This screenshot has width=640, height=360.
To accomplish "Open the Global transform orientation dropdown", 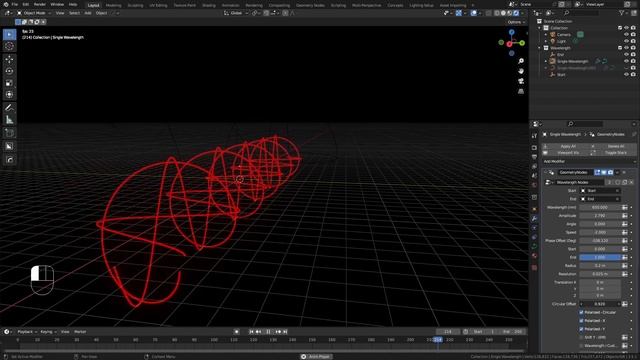I will pos(236,13).
